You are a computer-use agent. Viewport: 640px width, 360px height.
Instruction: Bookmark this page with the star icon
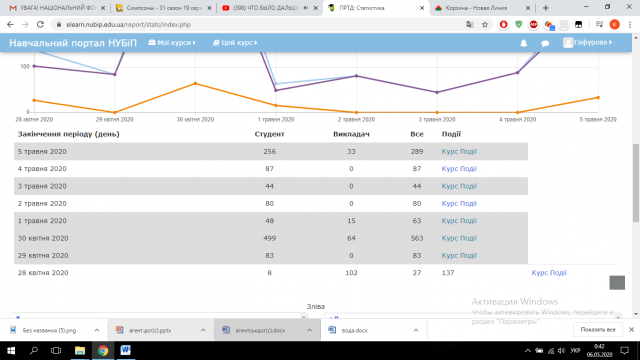tap(485, 24)
